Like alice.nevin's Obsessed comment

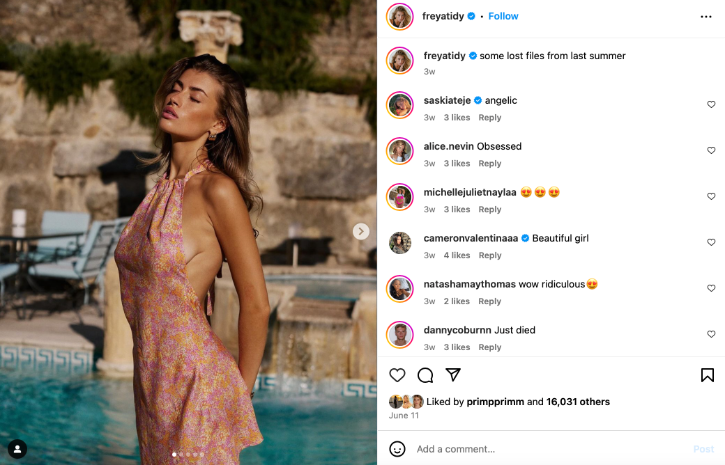point(711,150)
